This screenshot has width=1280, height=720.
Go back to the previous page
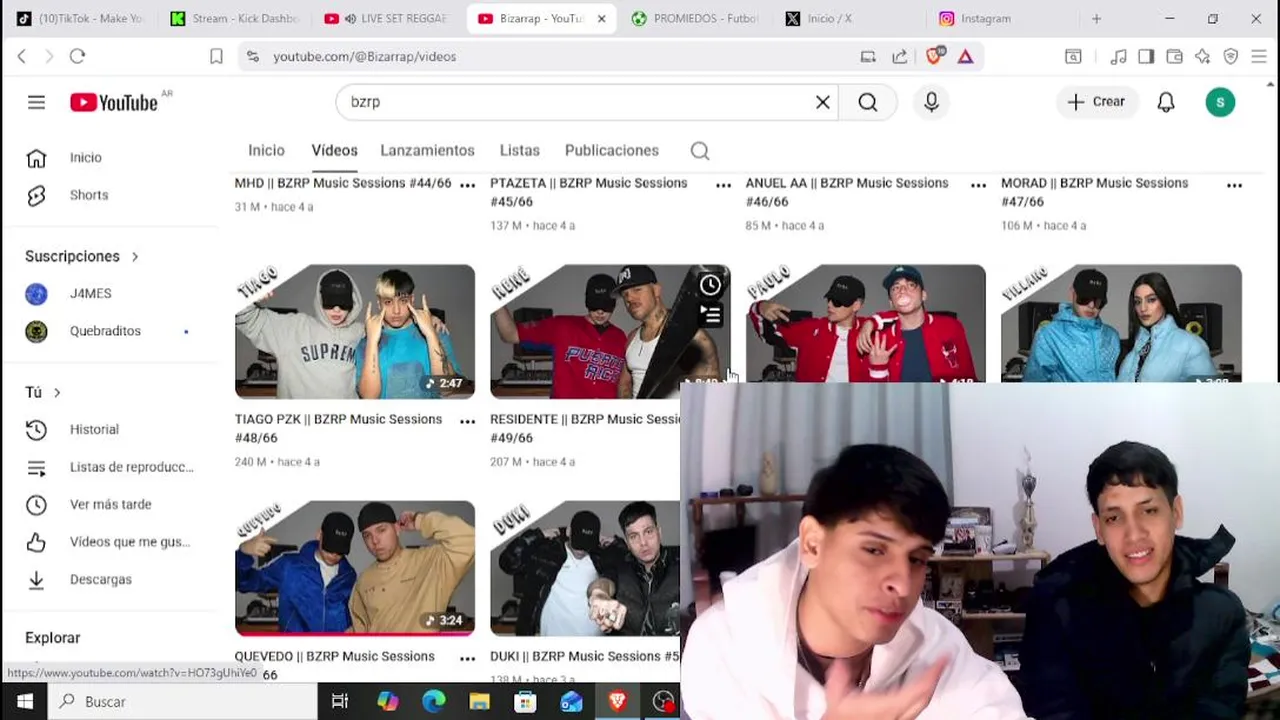[21, 57]
